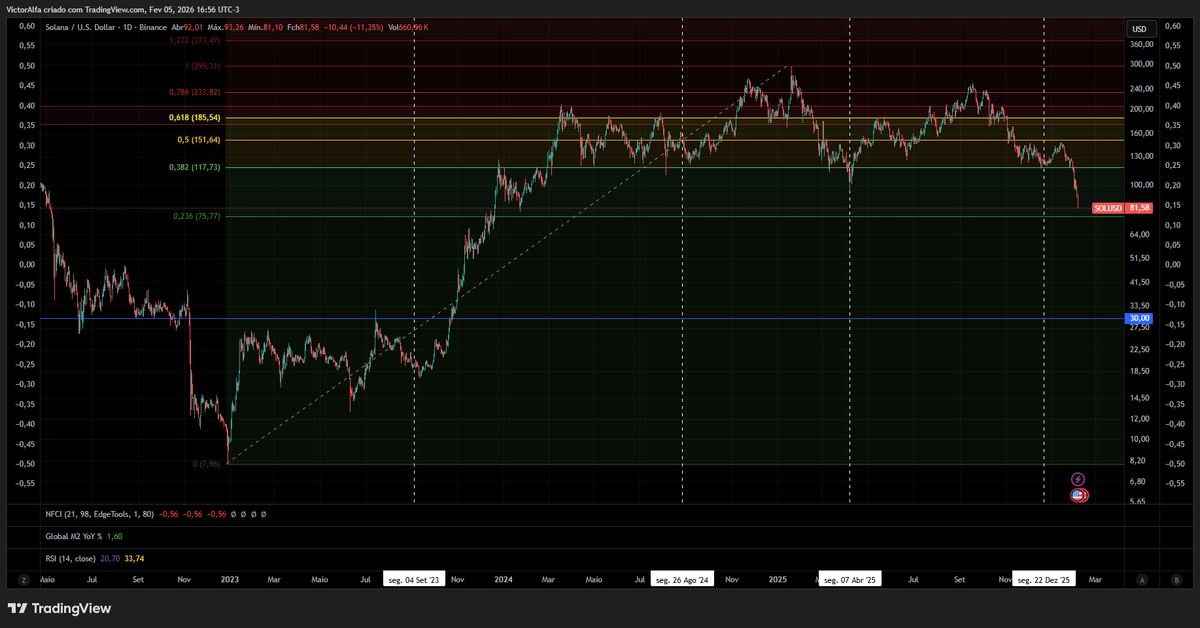The width and height of the screenshot is (1200, 628).
Task: Click the purple lightning event icon
Action: coord(1078,480)
